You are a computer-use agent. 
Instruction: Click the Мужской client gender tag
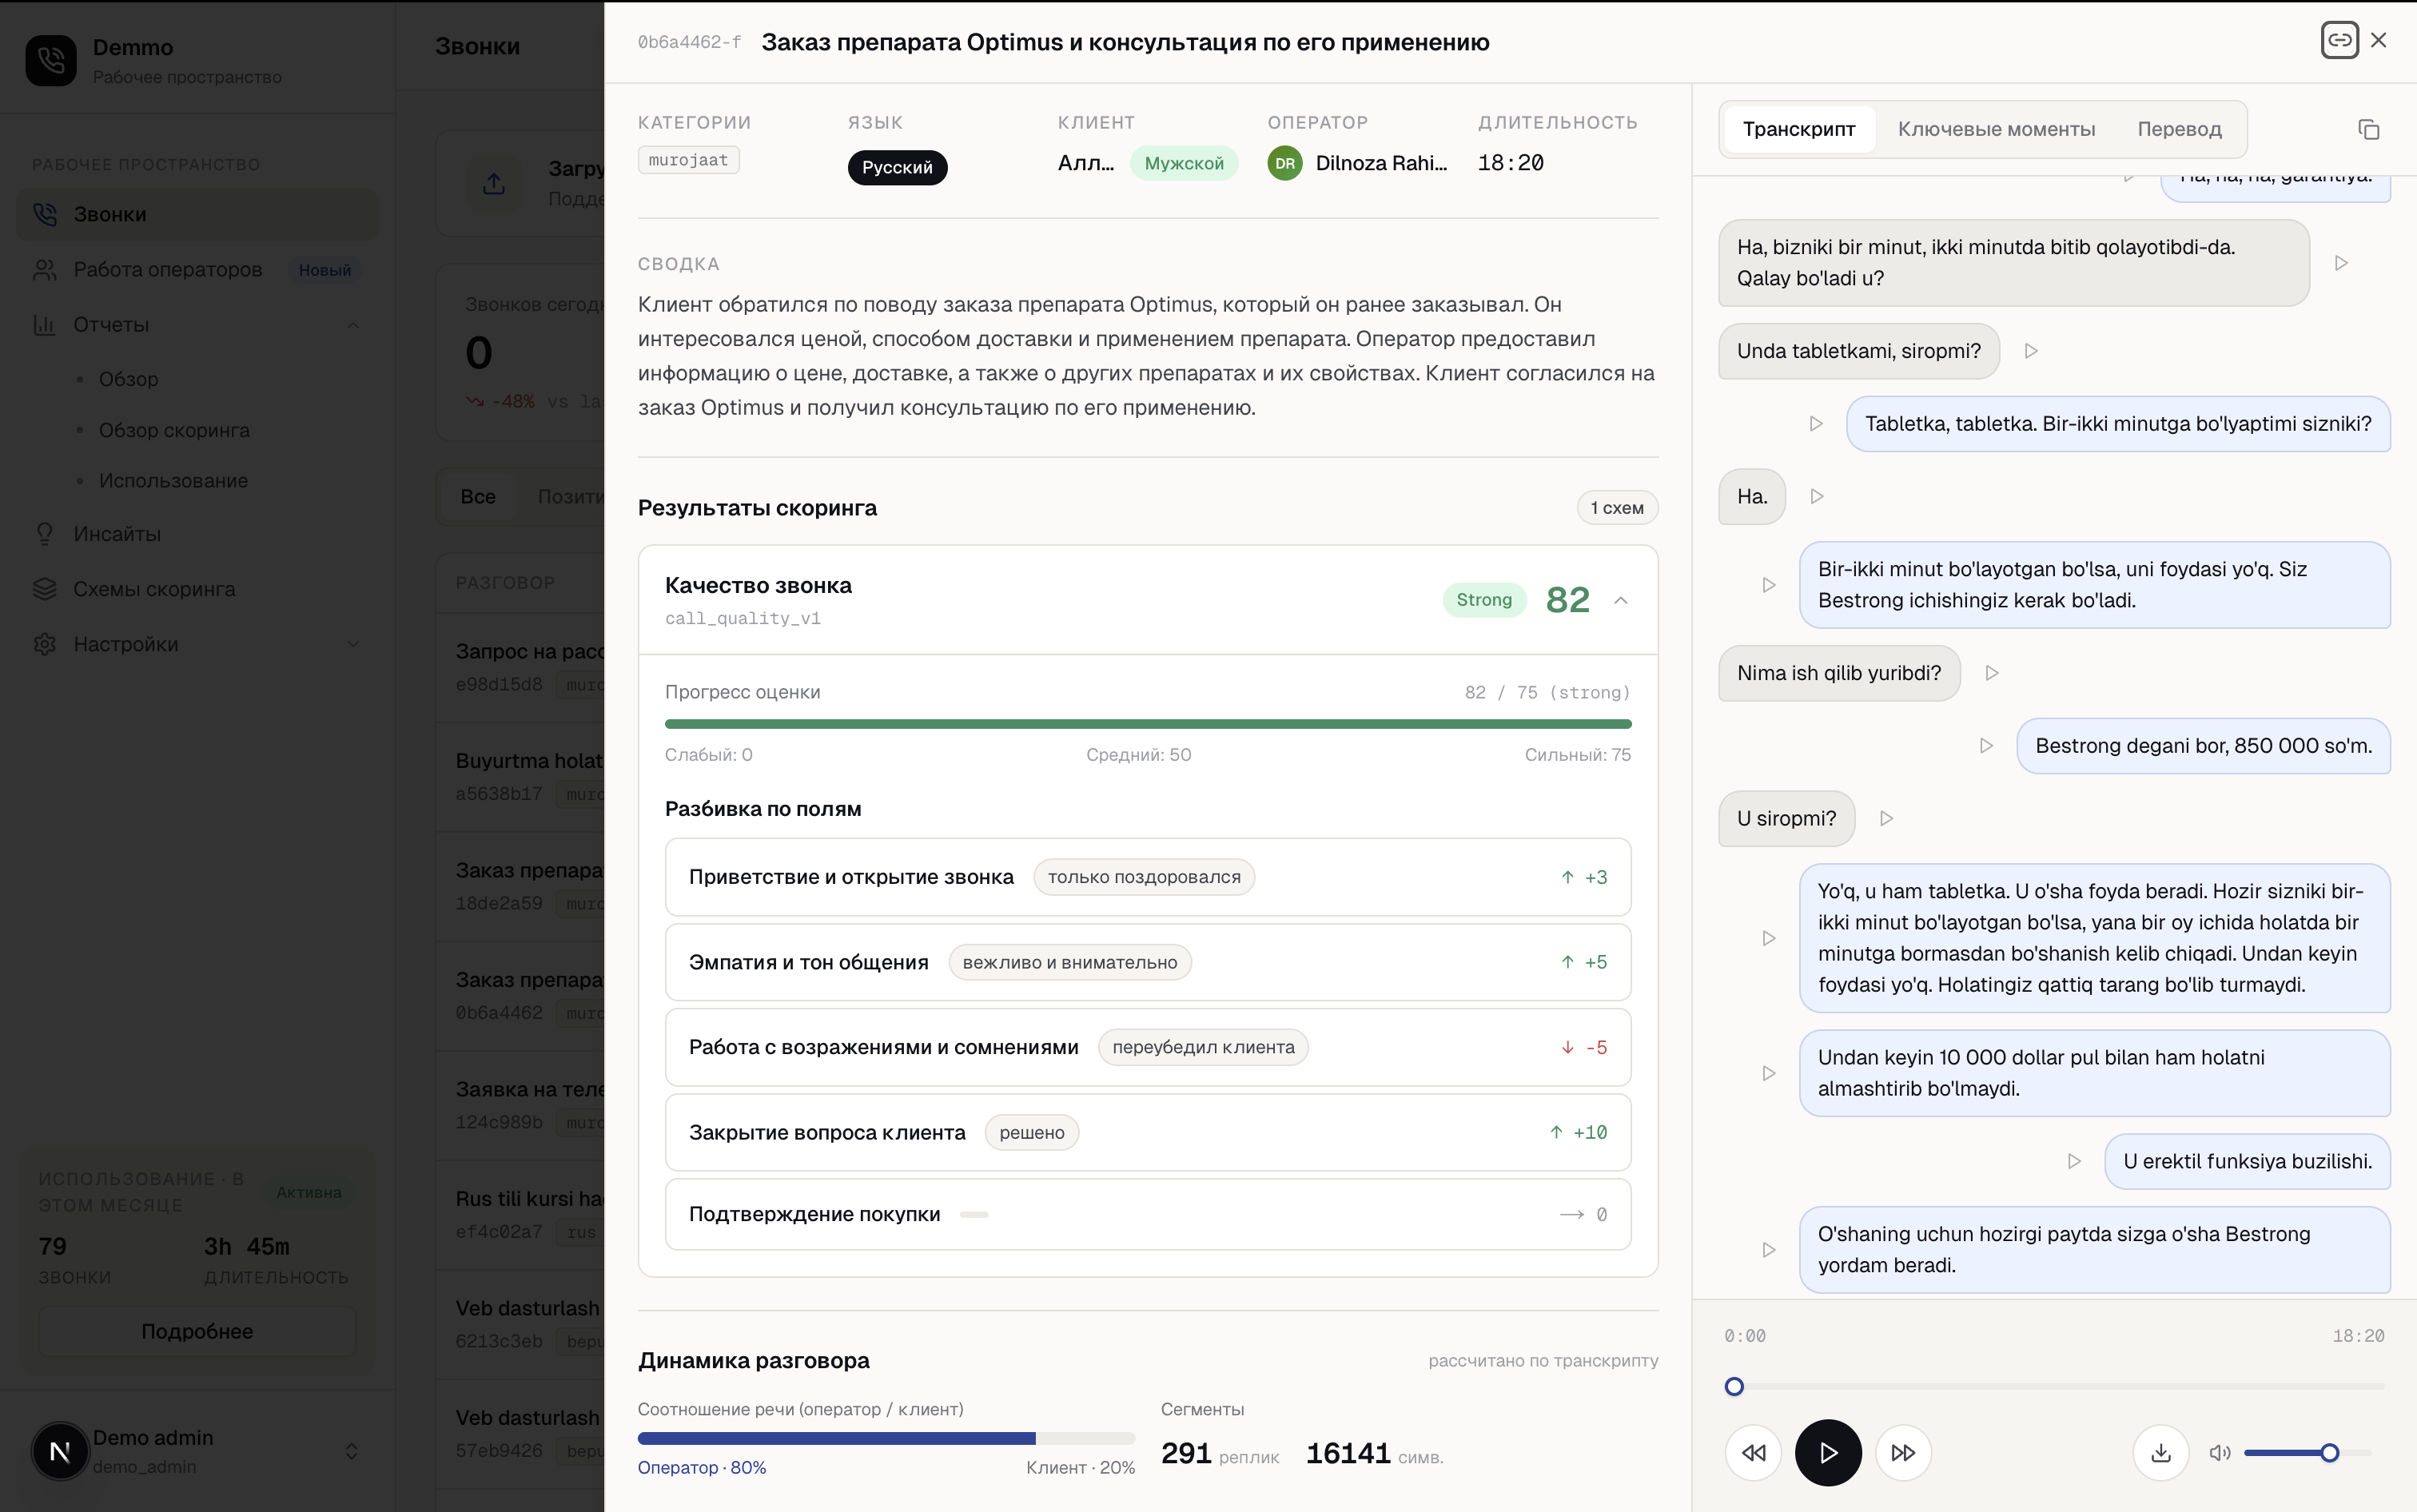coord(1184,163)
